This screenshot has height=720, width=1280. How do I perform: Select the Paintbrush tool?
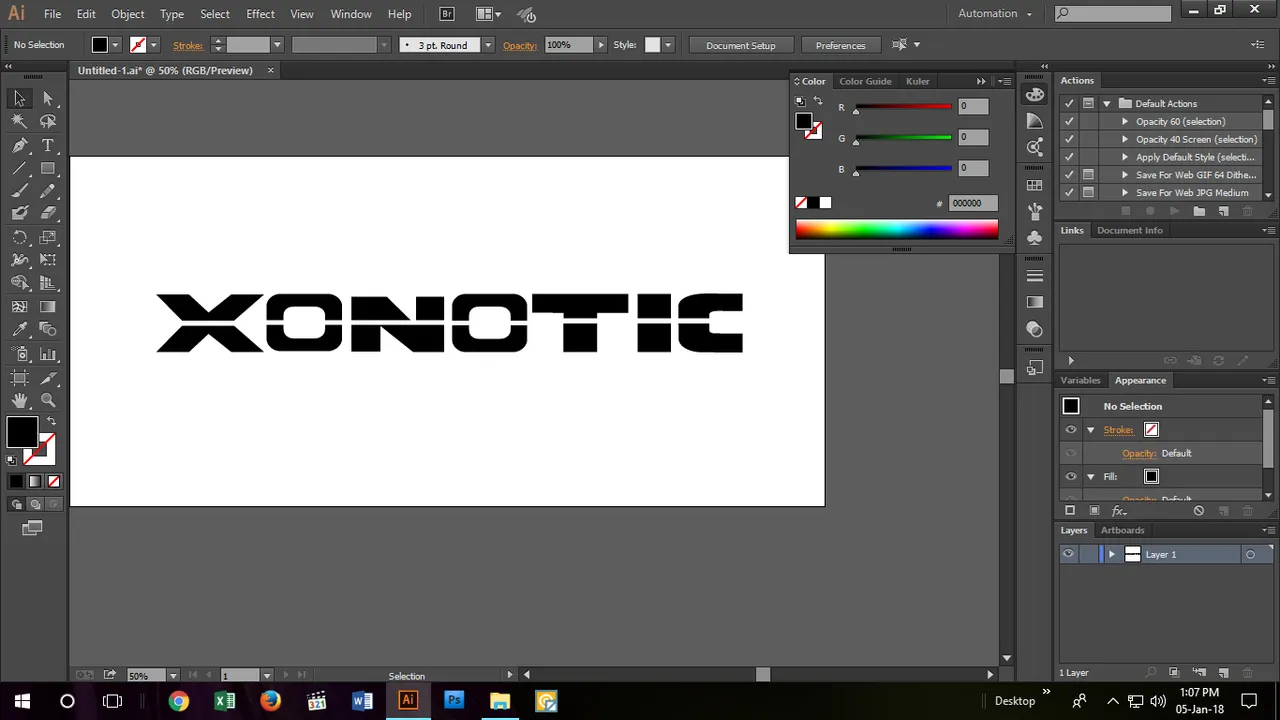[19, 191]
